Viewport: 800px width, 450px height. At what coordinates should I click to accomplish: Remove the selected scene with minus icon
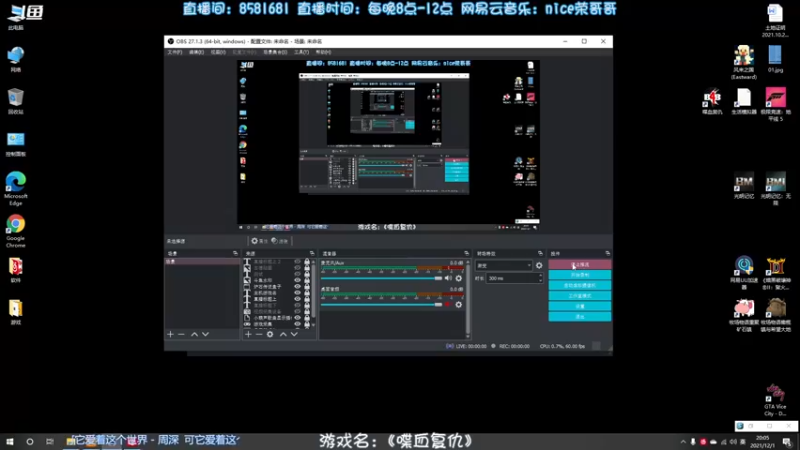click(x=181, y=334)
